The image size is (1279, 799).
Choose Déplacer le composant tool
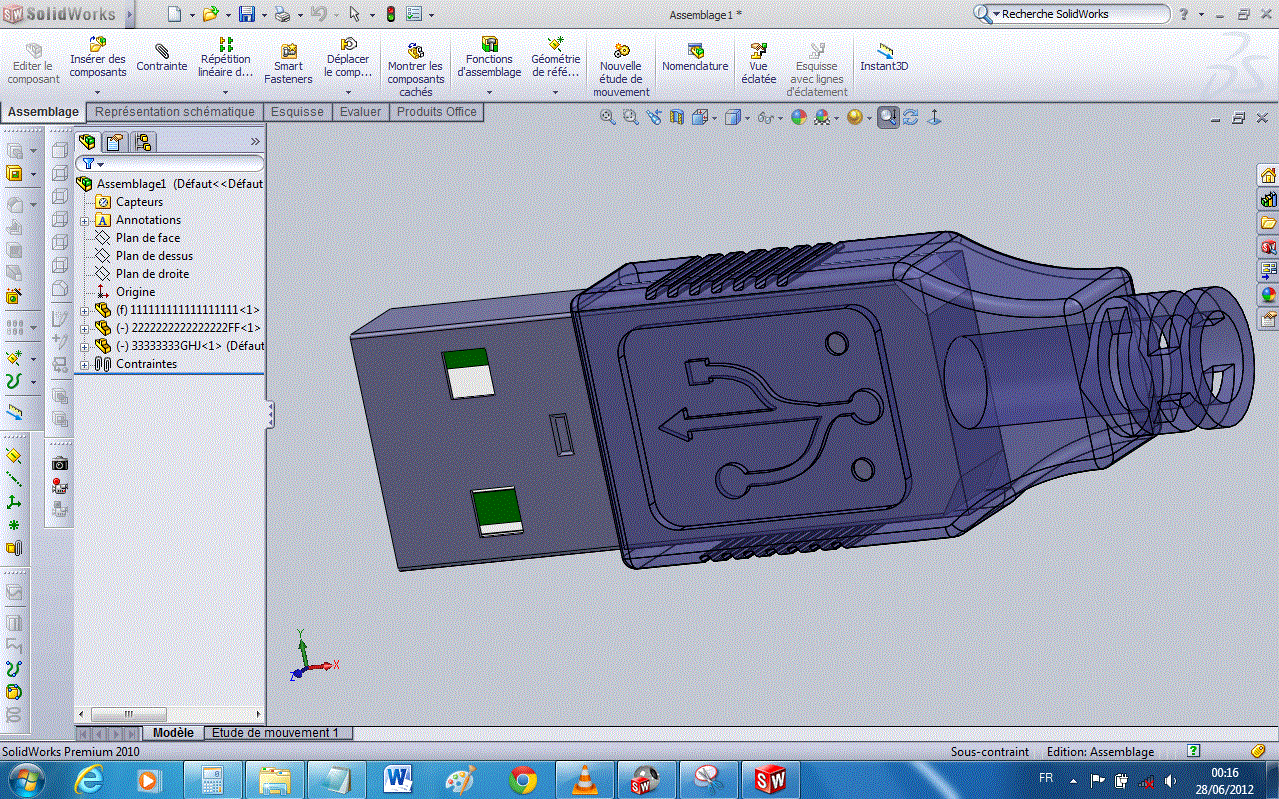pyautogui.click(x=348, y=58)
